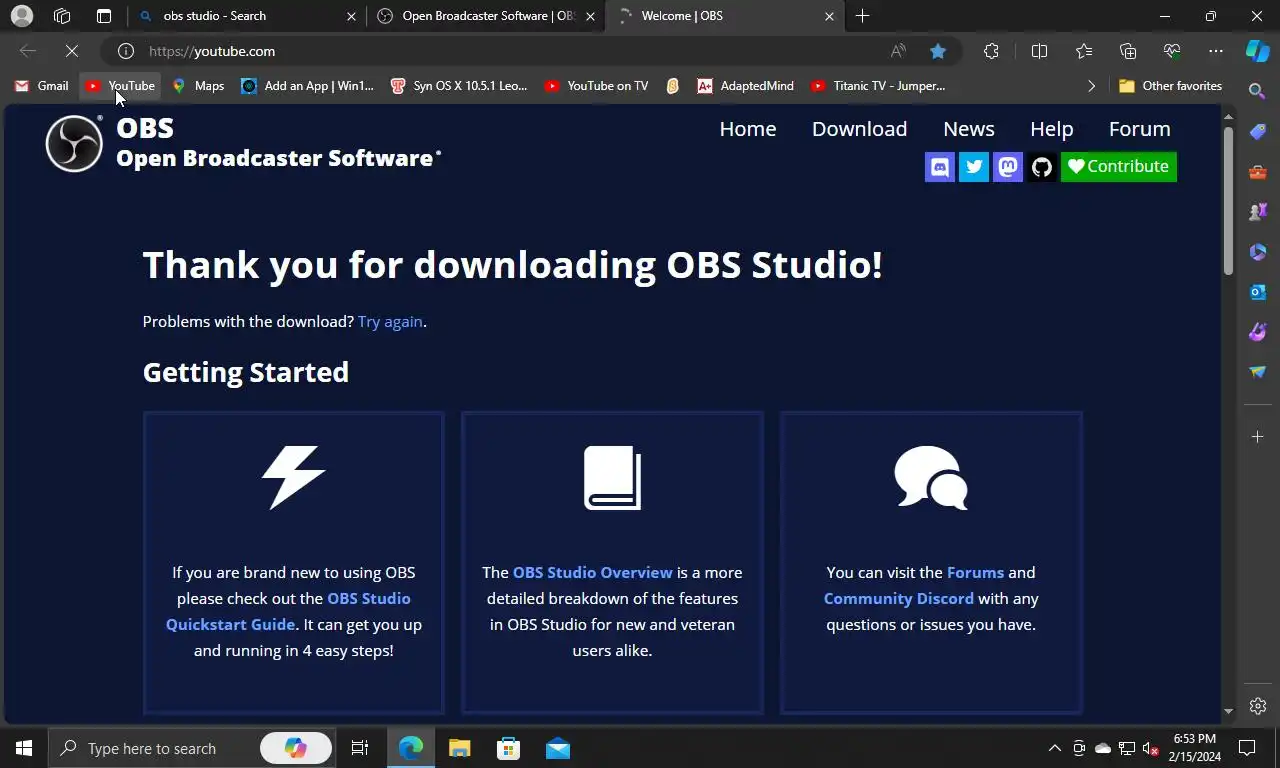Open Tab actions menu icon

tap(104, 16)
